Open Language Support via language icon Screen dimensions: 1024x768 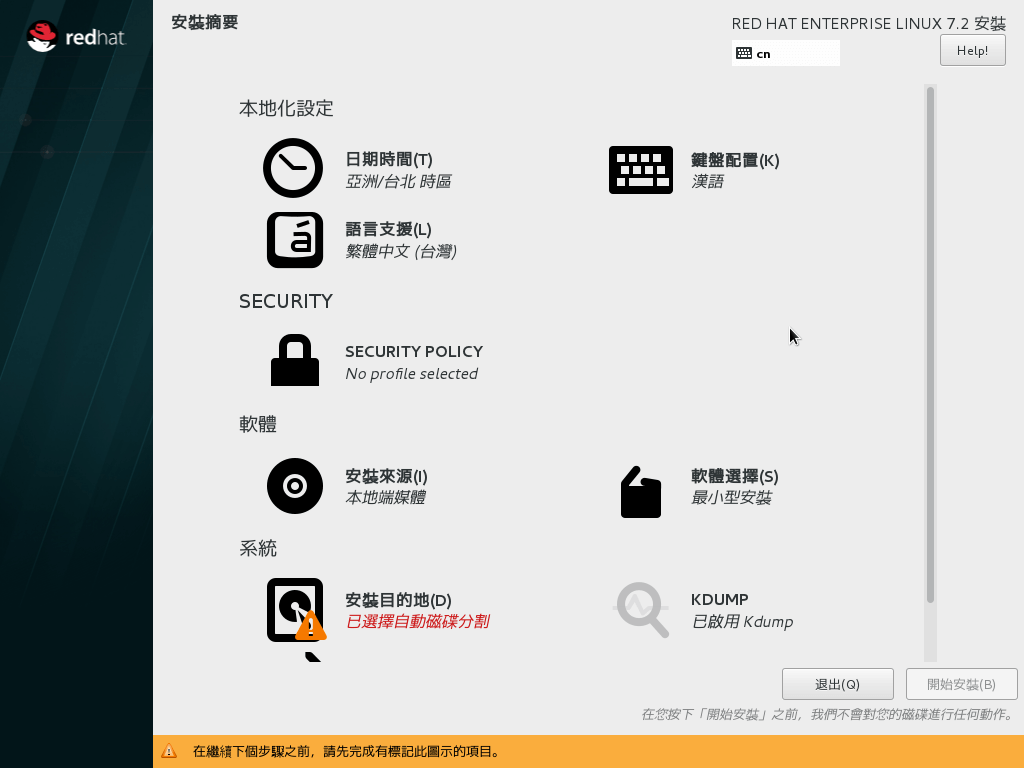(295, 240)
